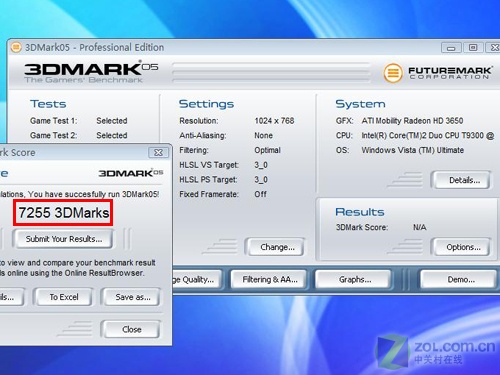500x375 pixels.
Task: Click the 3DMARK05 logo in score dialog
Action: tap(130, 173)
